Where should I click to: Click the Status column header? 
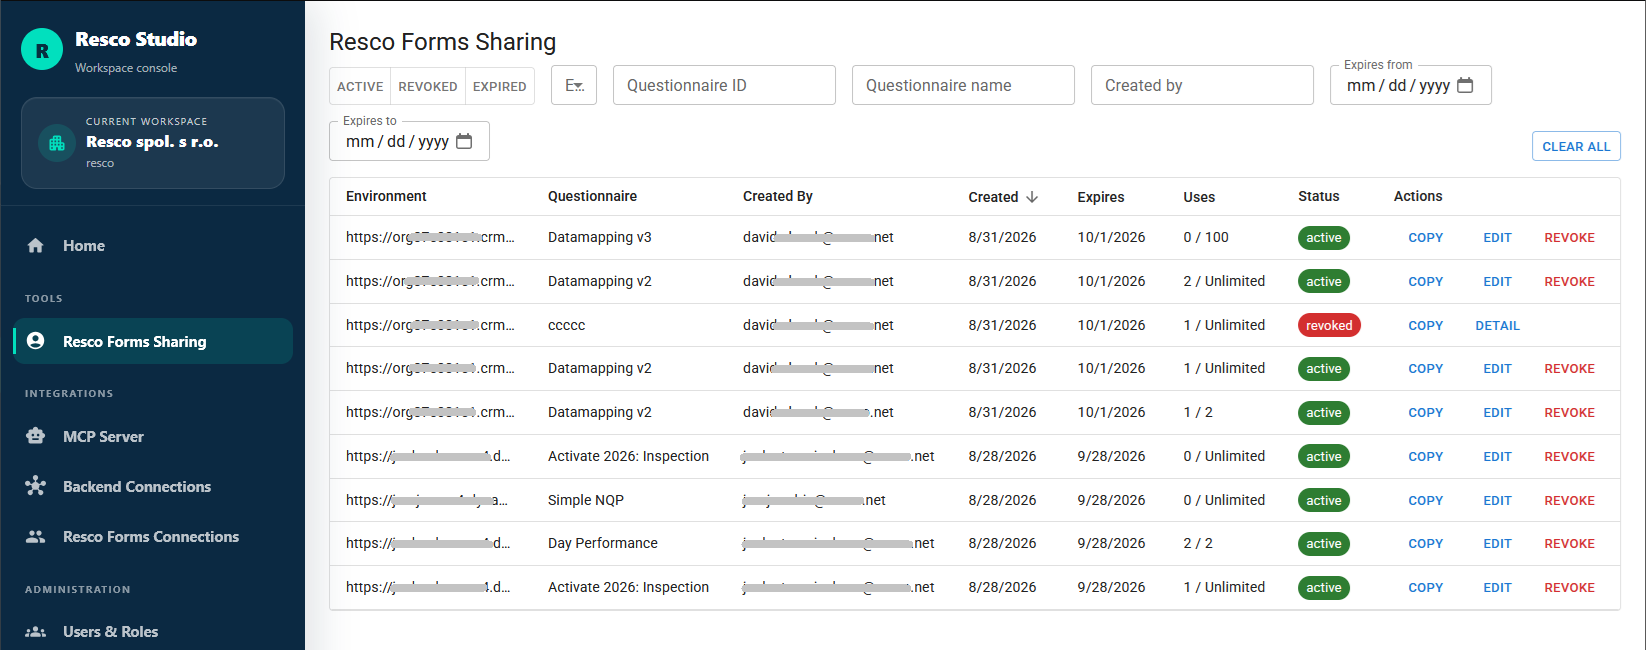[x=1318, y=196]
